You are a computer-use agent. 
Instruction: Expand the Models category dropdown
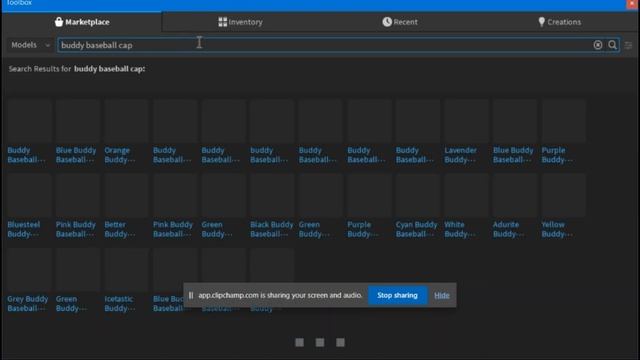coord(30,45)
